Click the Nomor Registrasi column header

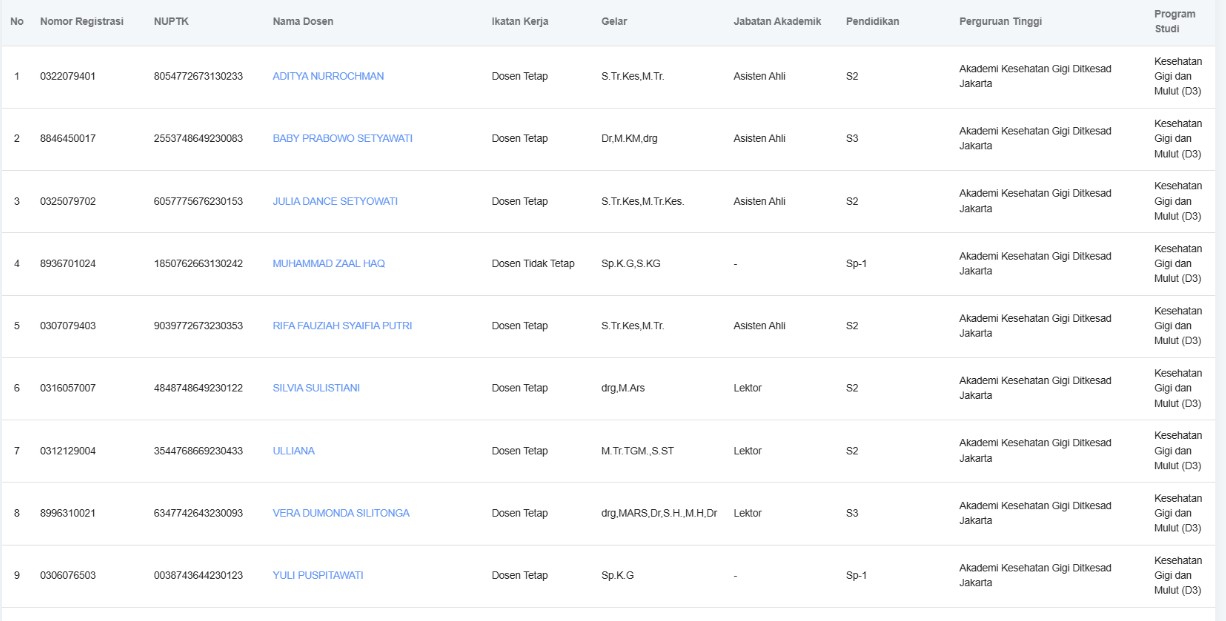[x=82, y=22]
